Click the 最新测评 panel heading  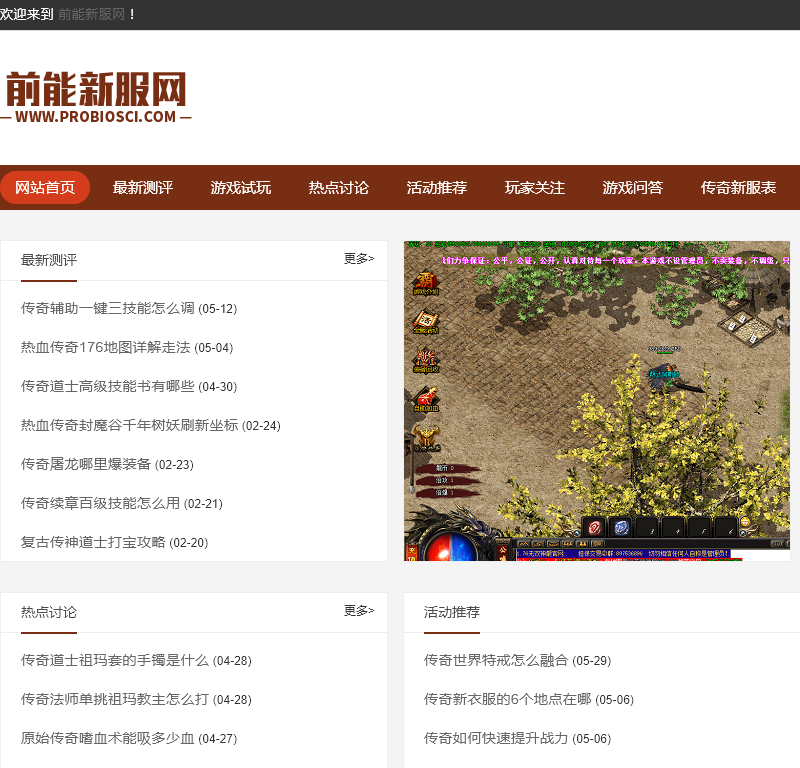pyautogui.click(x=49, y=260)
